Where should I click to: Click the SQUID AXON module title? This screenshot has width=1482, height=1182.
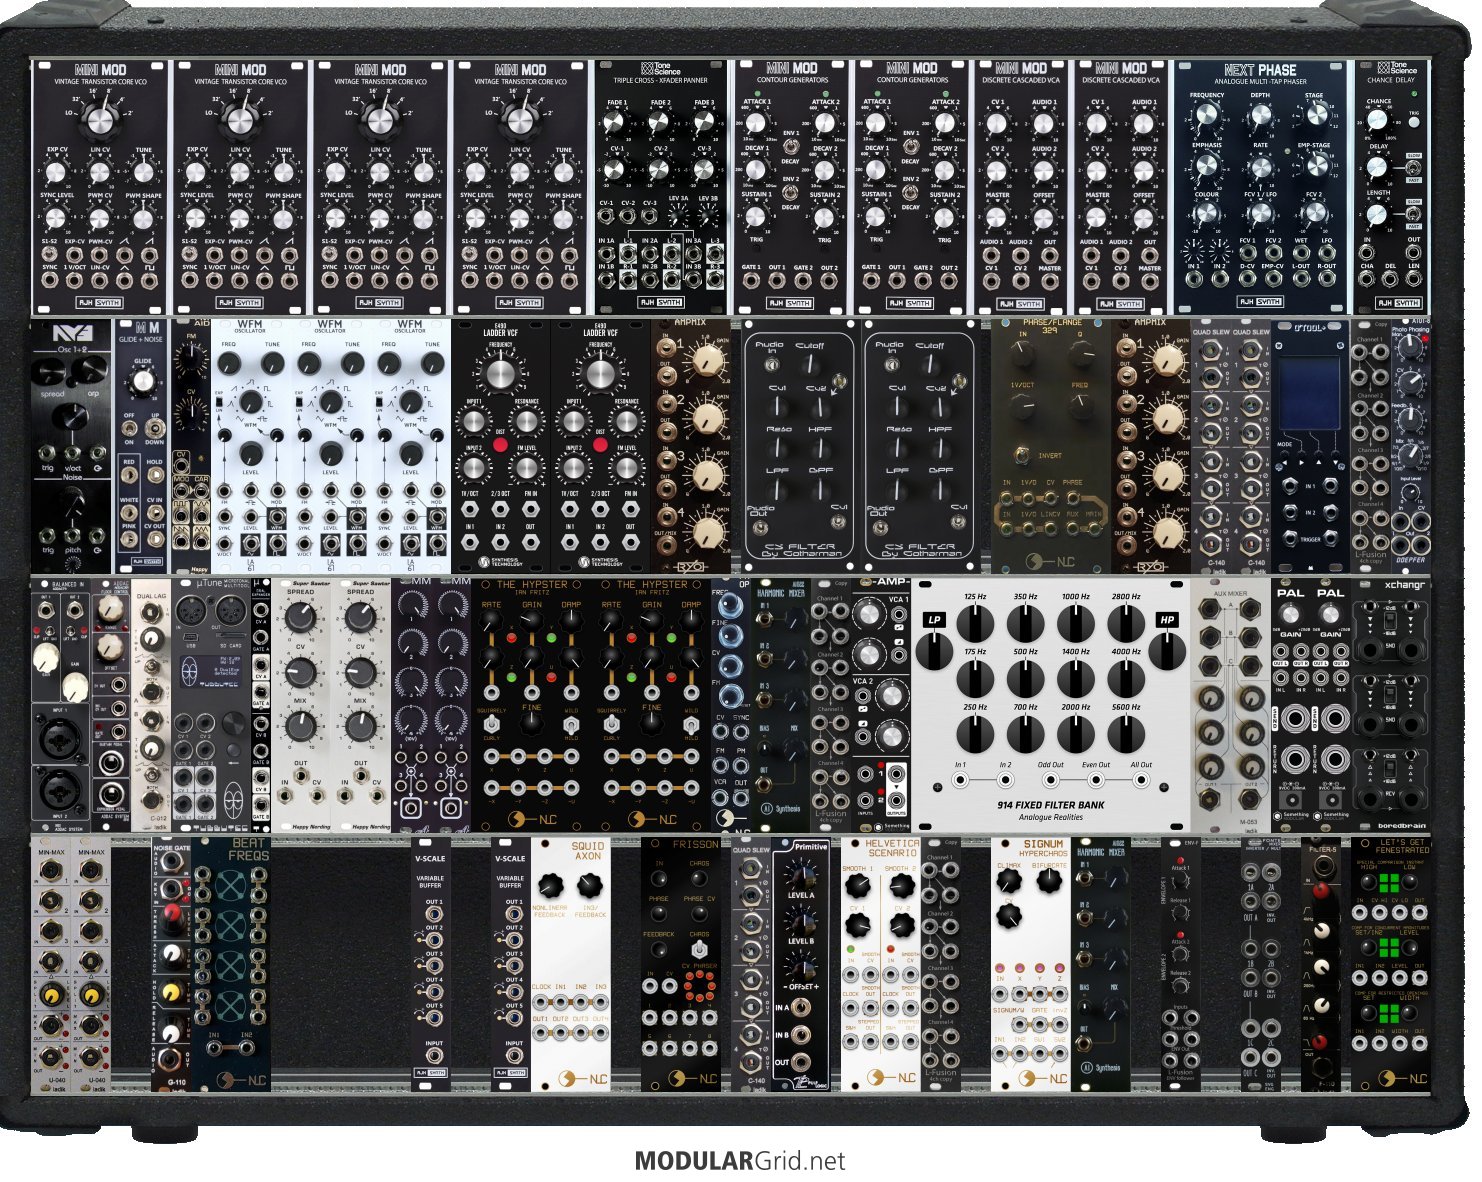pos(588,851)
